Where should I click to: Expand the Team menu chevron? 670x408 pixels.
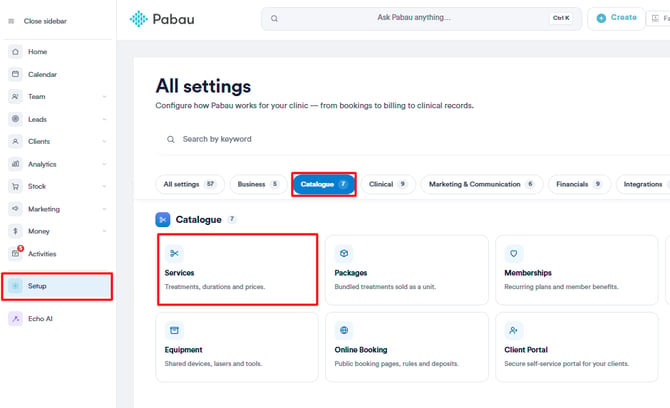[x=104, y=97]
